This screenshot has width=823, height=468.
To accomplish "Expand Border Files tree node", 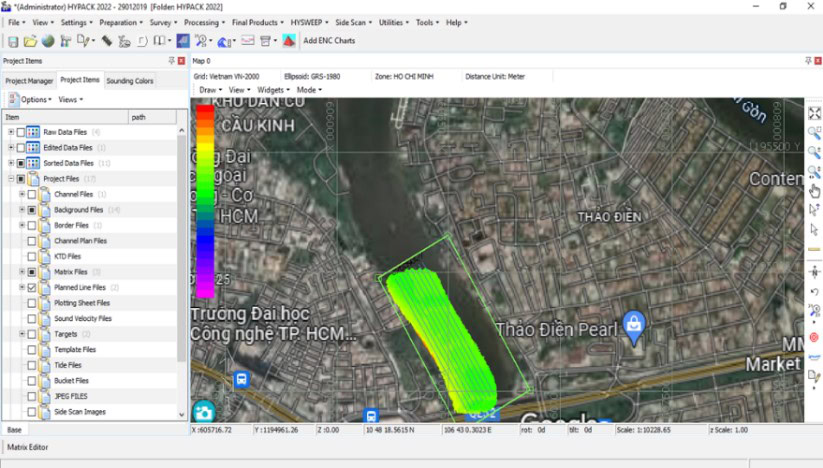I will (22, 226).
